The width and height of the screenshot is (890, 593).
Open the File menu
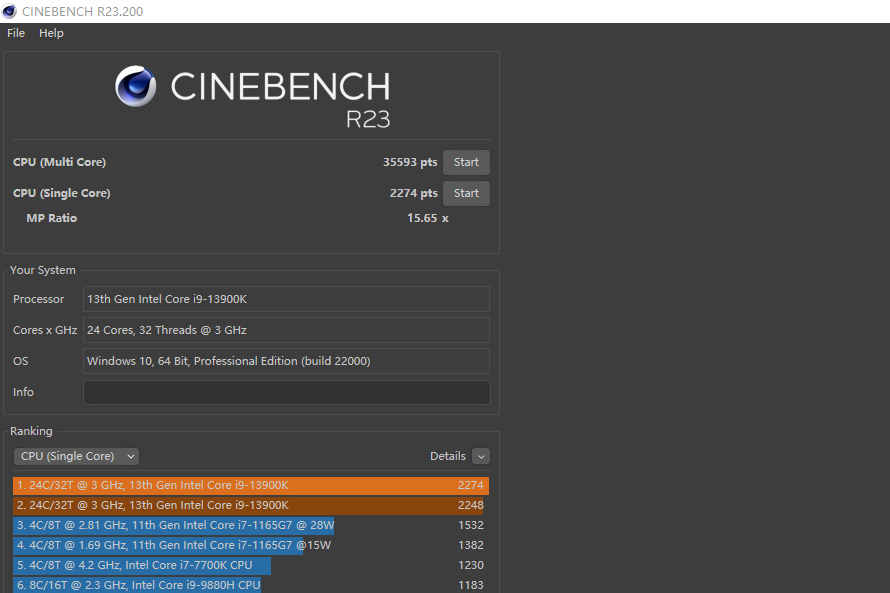pyautogui.click(x=16, y=33)
